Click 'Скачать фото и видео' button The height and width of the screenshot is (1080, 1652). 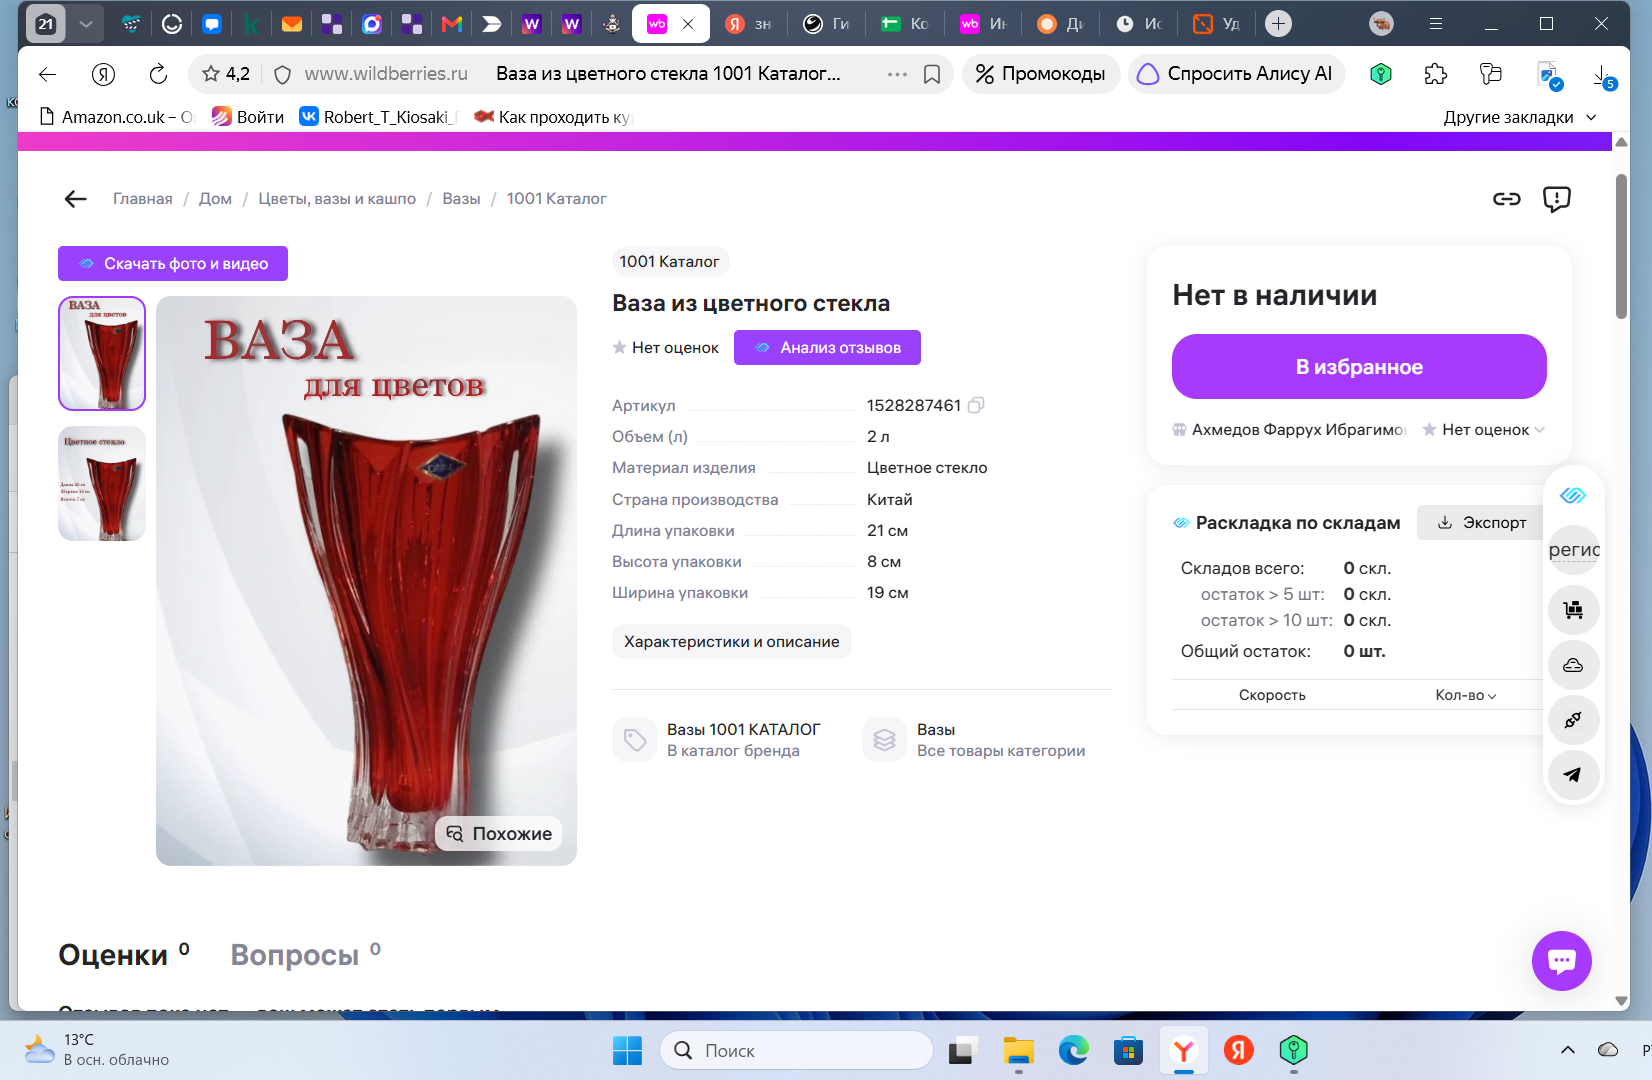(x=173, y=264)
